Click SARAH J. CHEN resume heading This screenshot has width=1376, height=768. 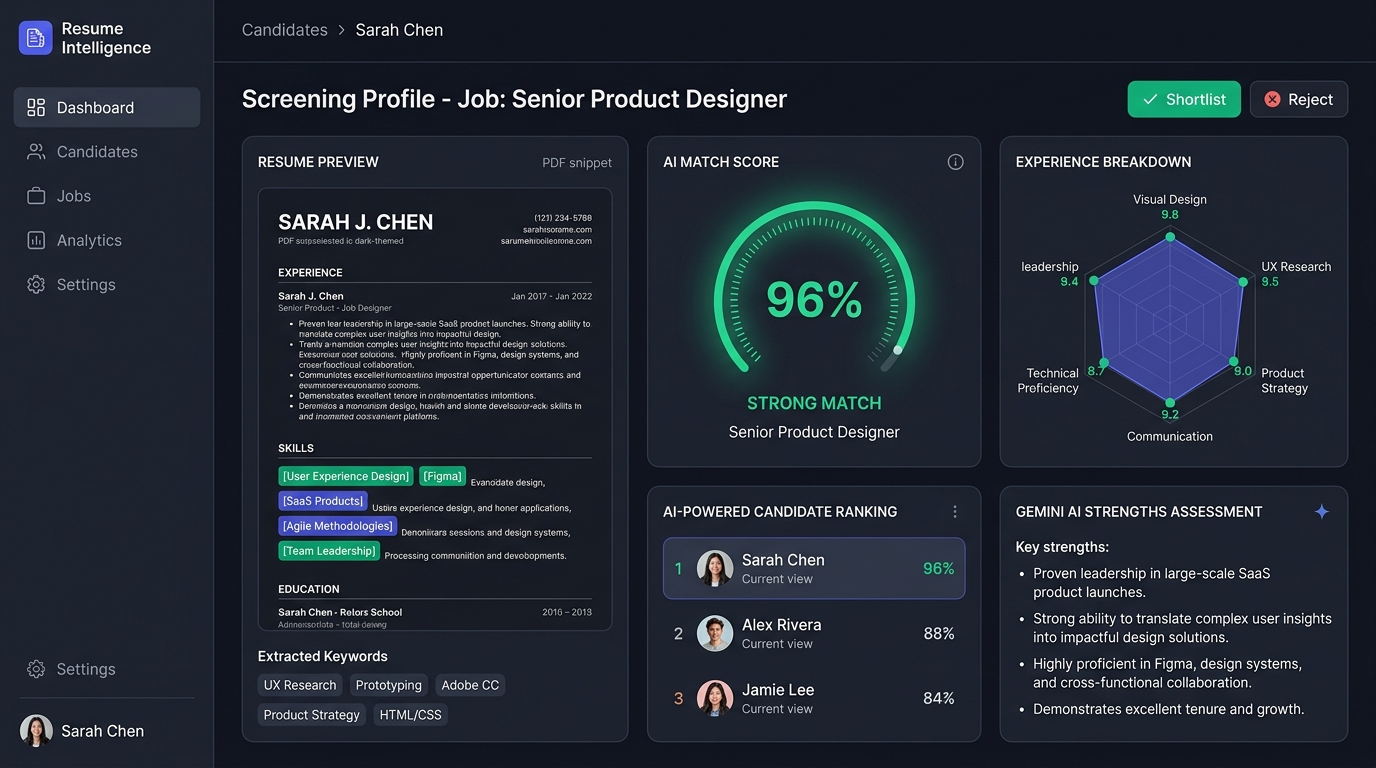point(355,222)
